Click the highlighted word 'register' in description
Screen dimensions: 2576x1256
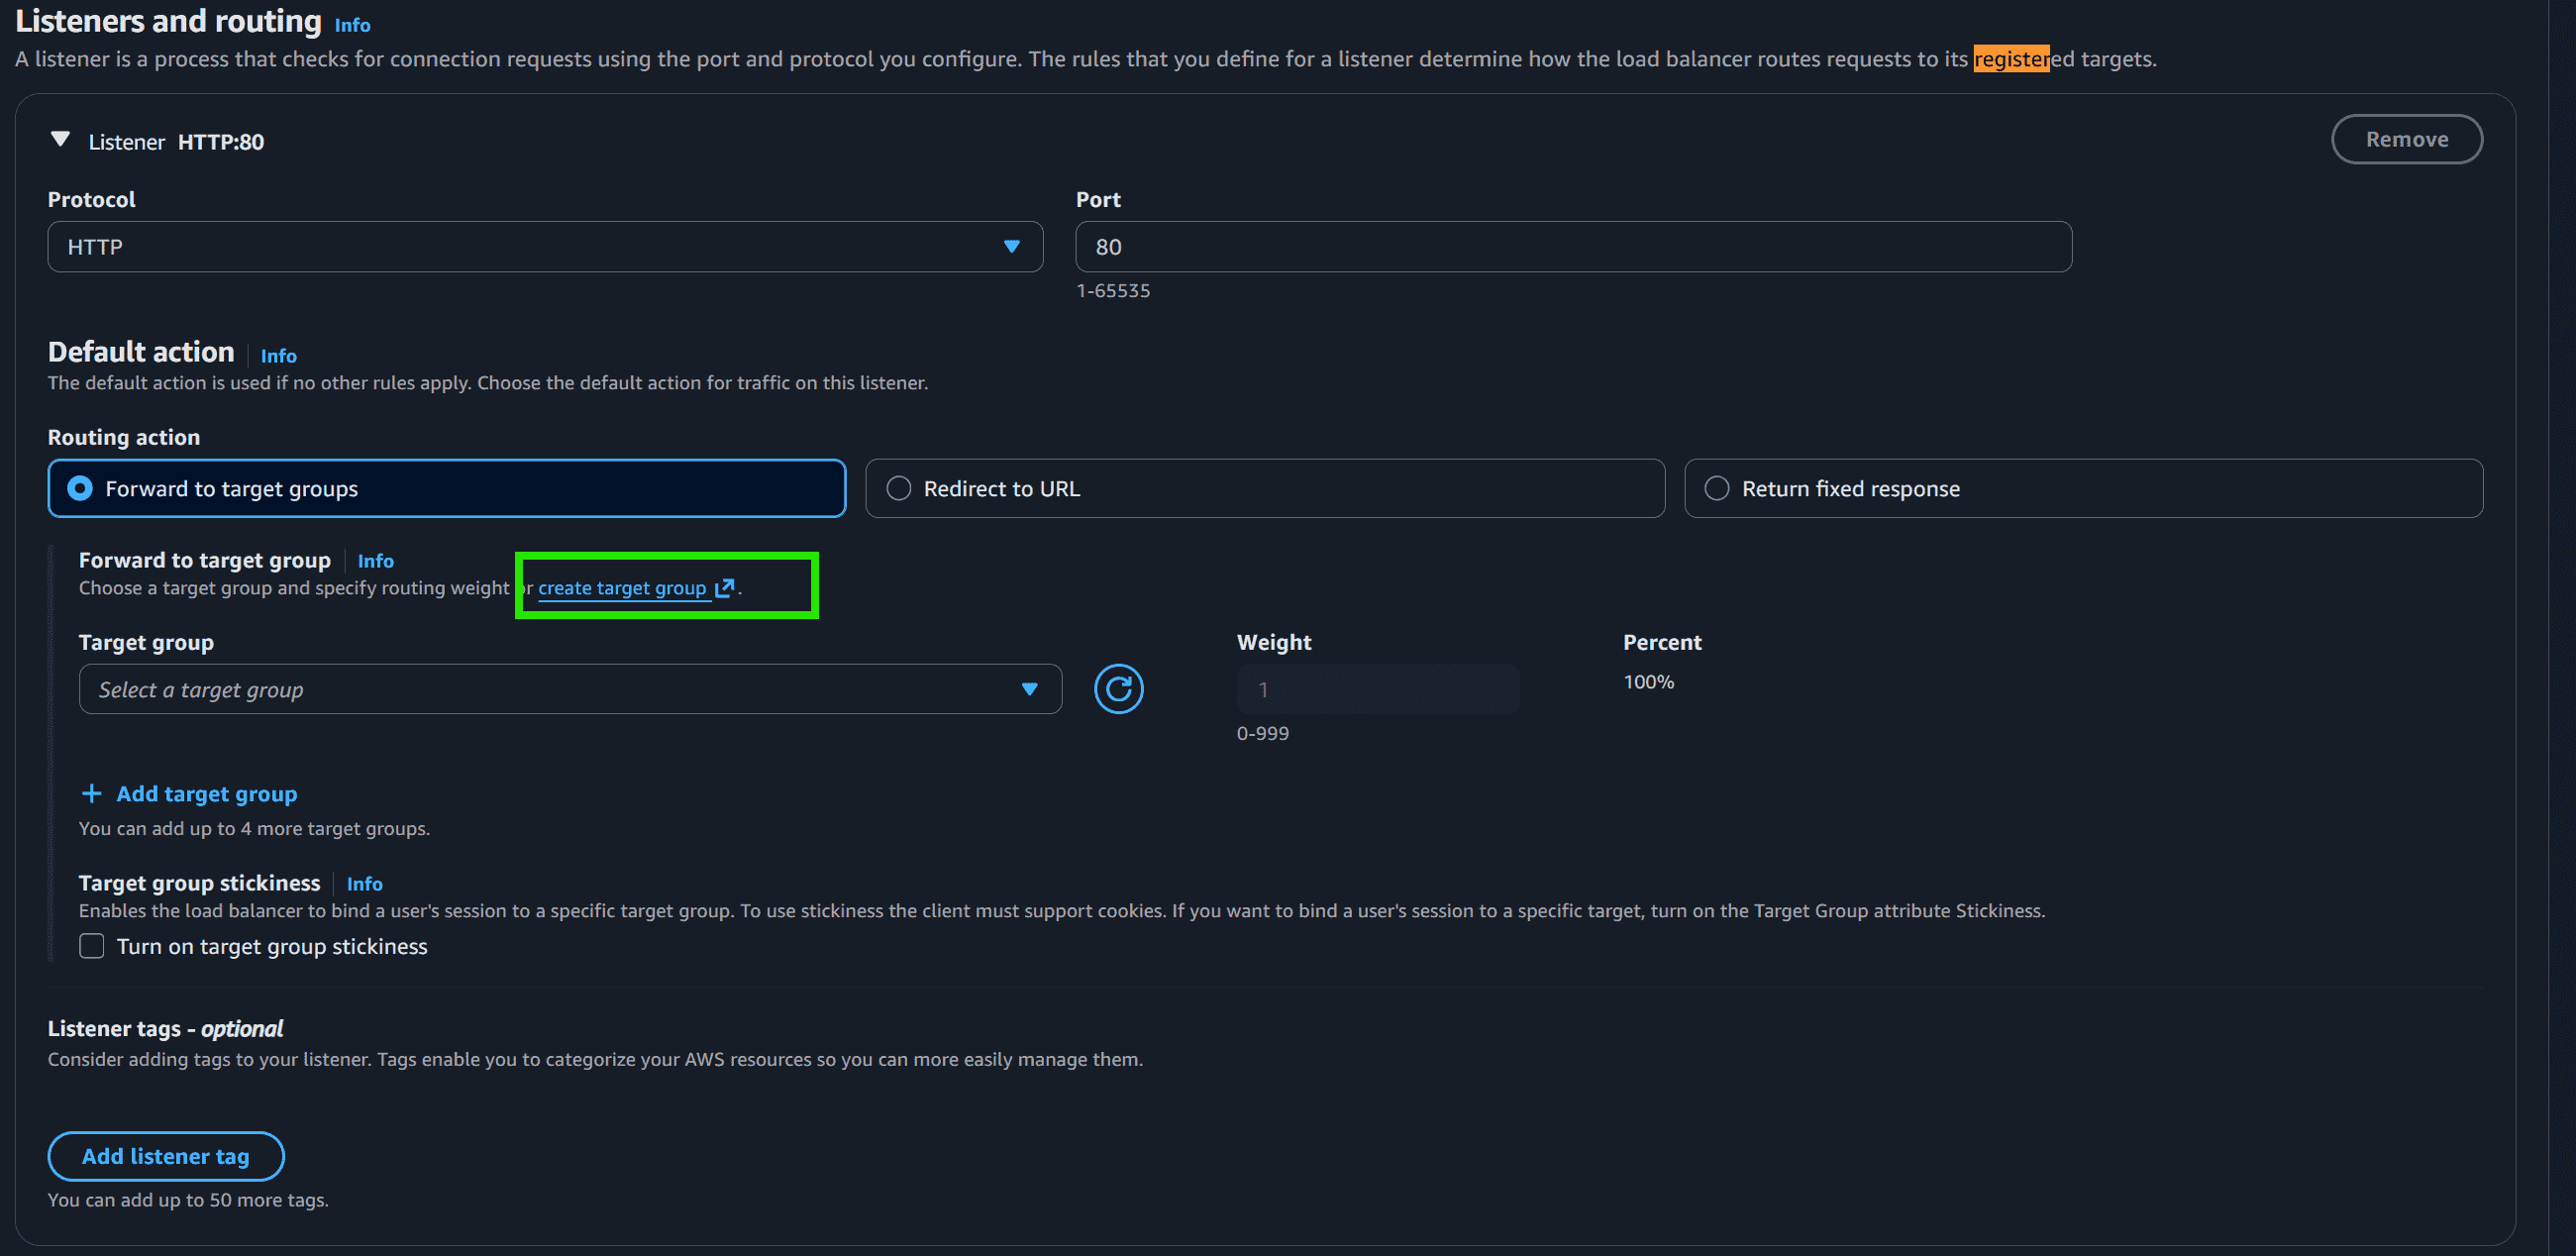[x=2011, y=59]
